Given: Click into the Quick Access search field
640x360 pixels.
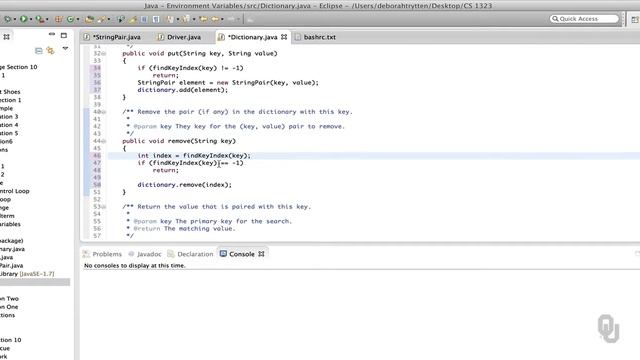Looking at the screenshot, I should [584, 19].
